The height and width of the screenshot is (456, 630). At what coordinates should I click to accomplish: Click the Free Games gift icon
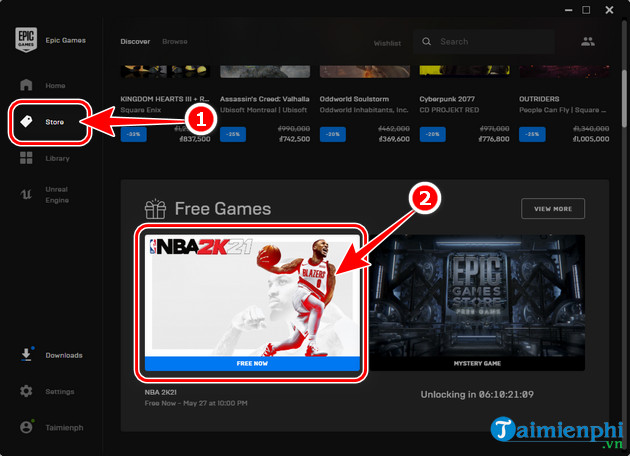point(155,209)
